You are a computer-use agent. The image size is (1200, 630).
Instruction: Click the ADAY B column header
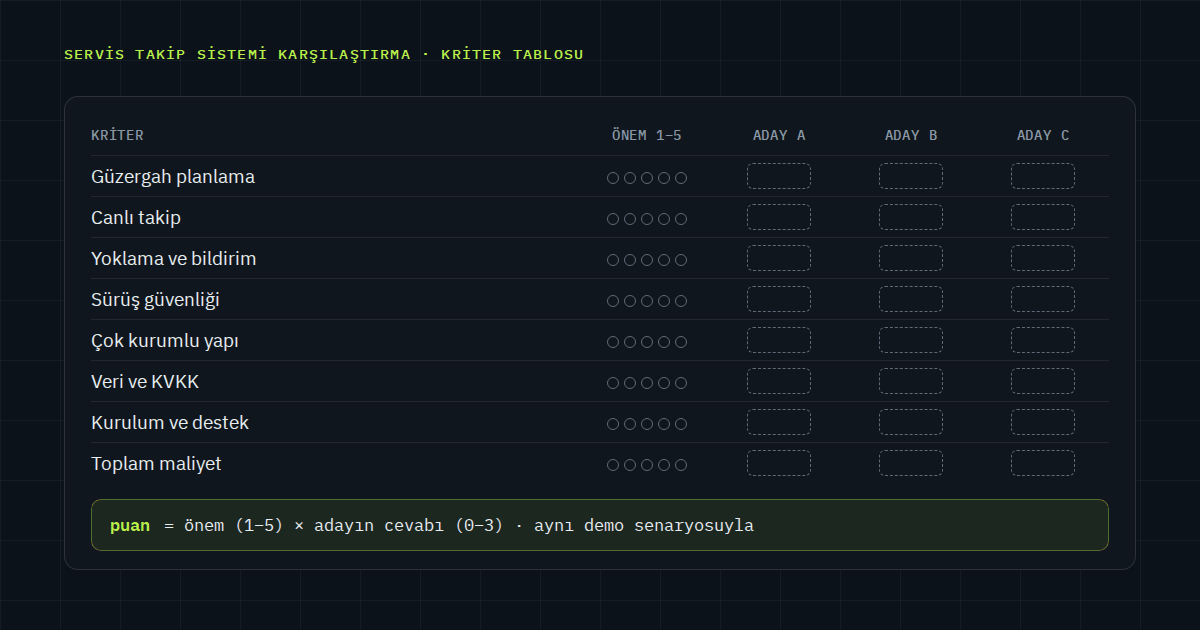[911, 135]
